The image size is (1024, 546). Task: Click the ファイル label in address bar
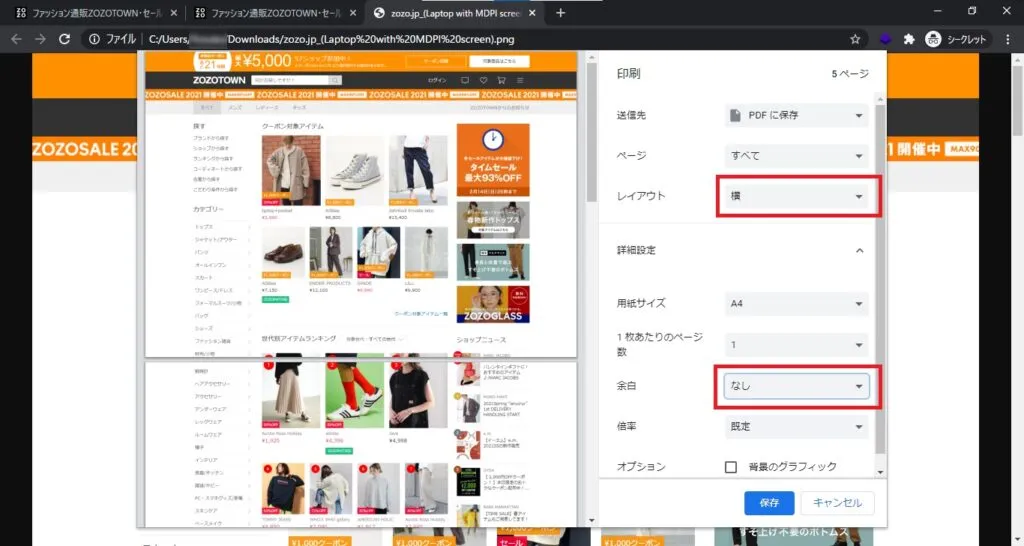coord(121,39)
